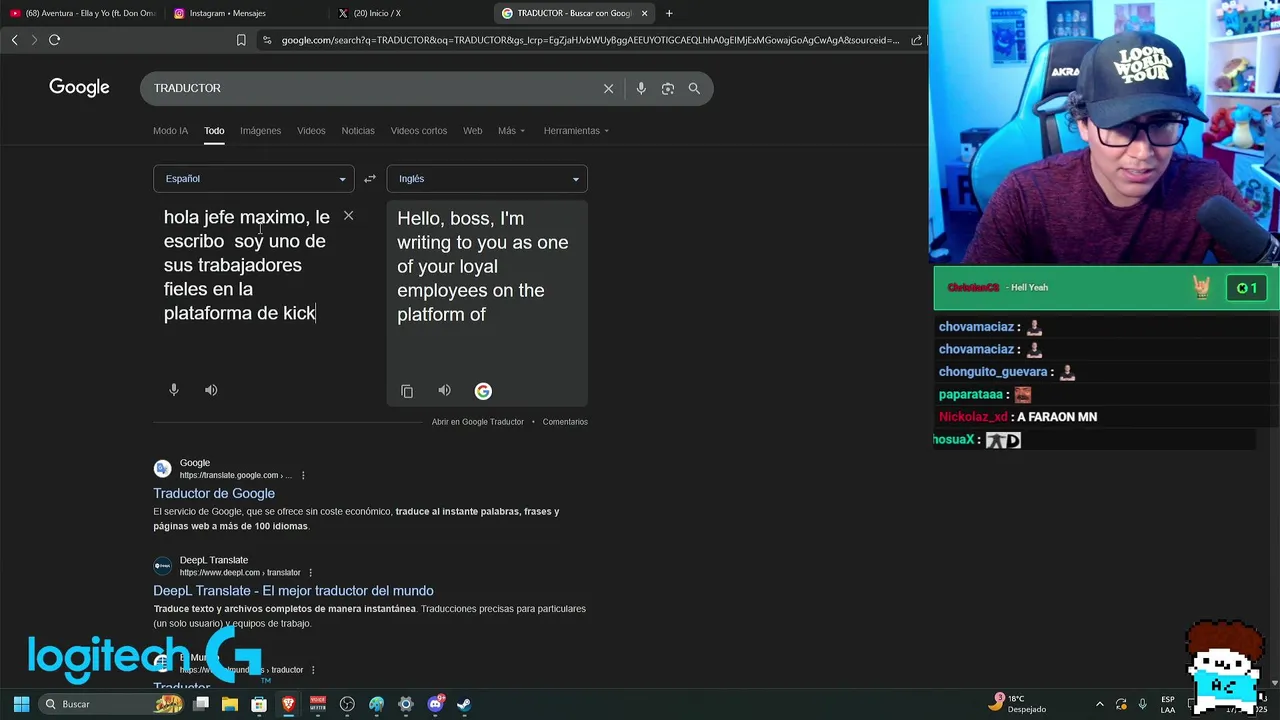Screen dimensions: 1280x720
Task: Switch to Web results tab
Action: (x=472, y=131)
